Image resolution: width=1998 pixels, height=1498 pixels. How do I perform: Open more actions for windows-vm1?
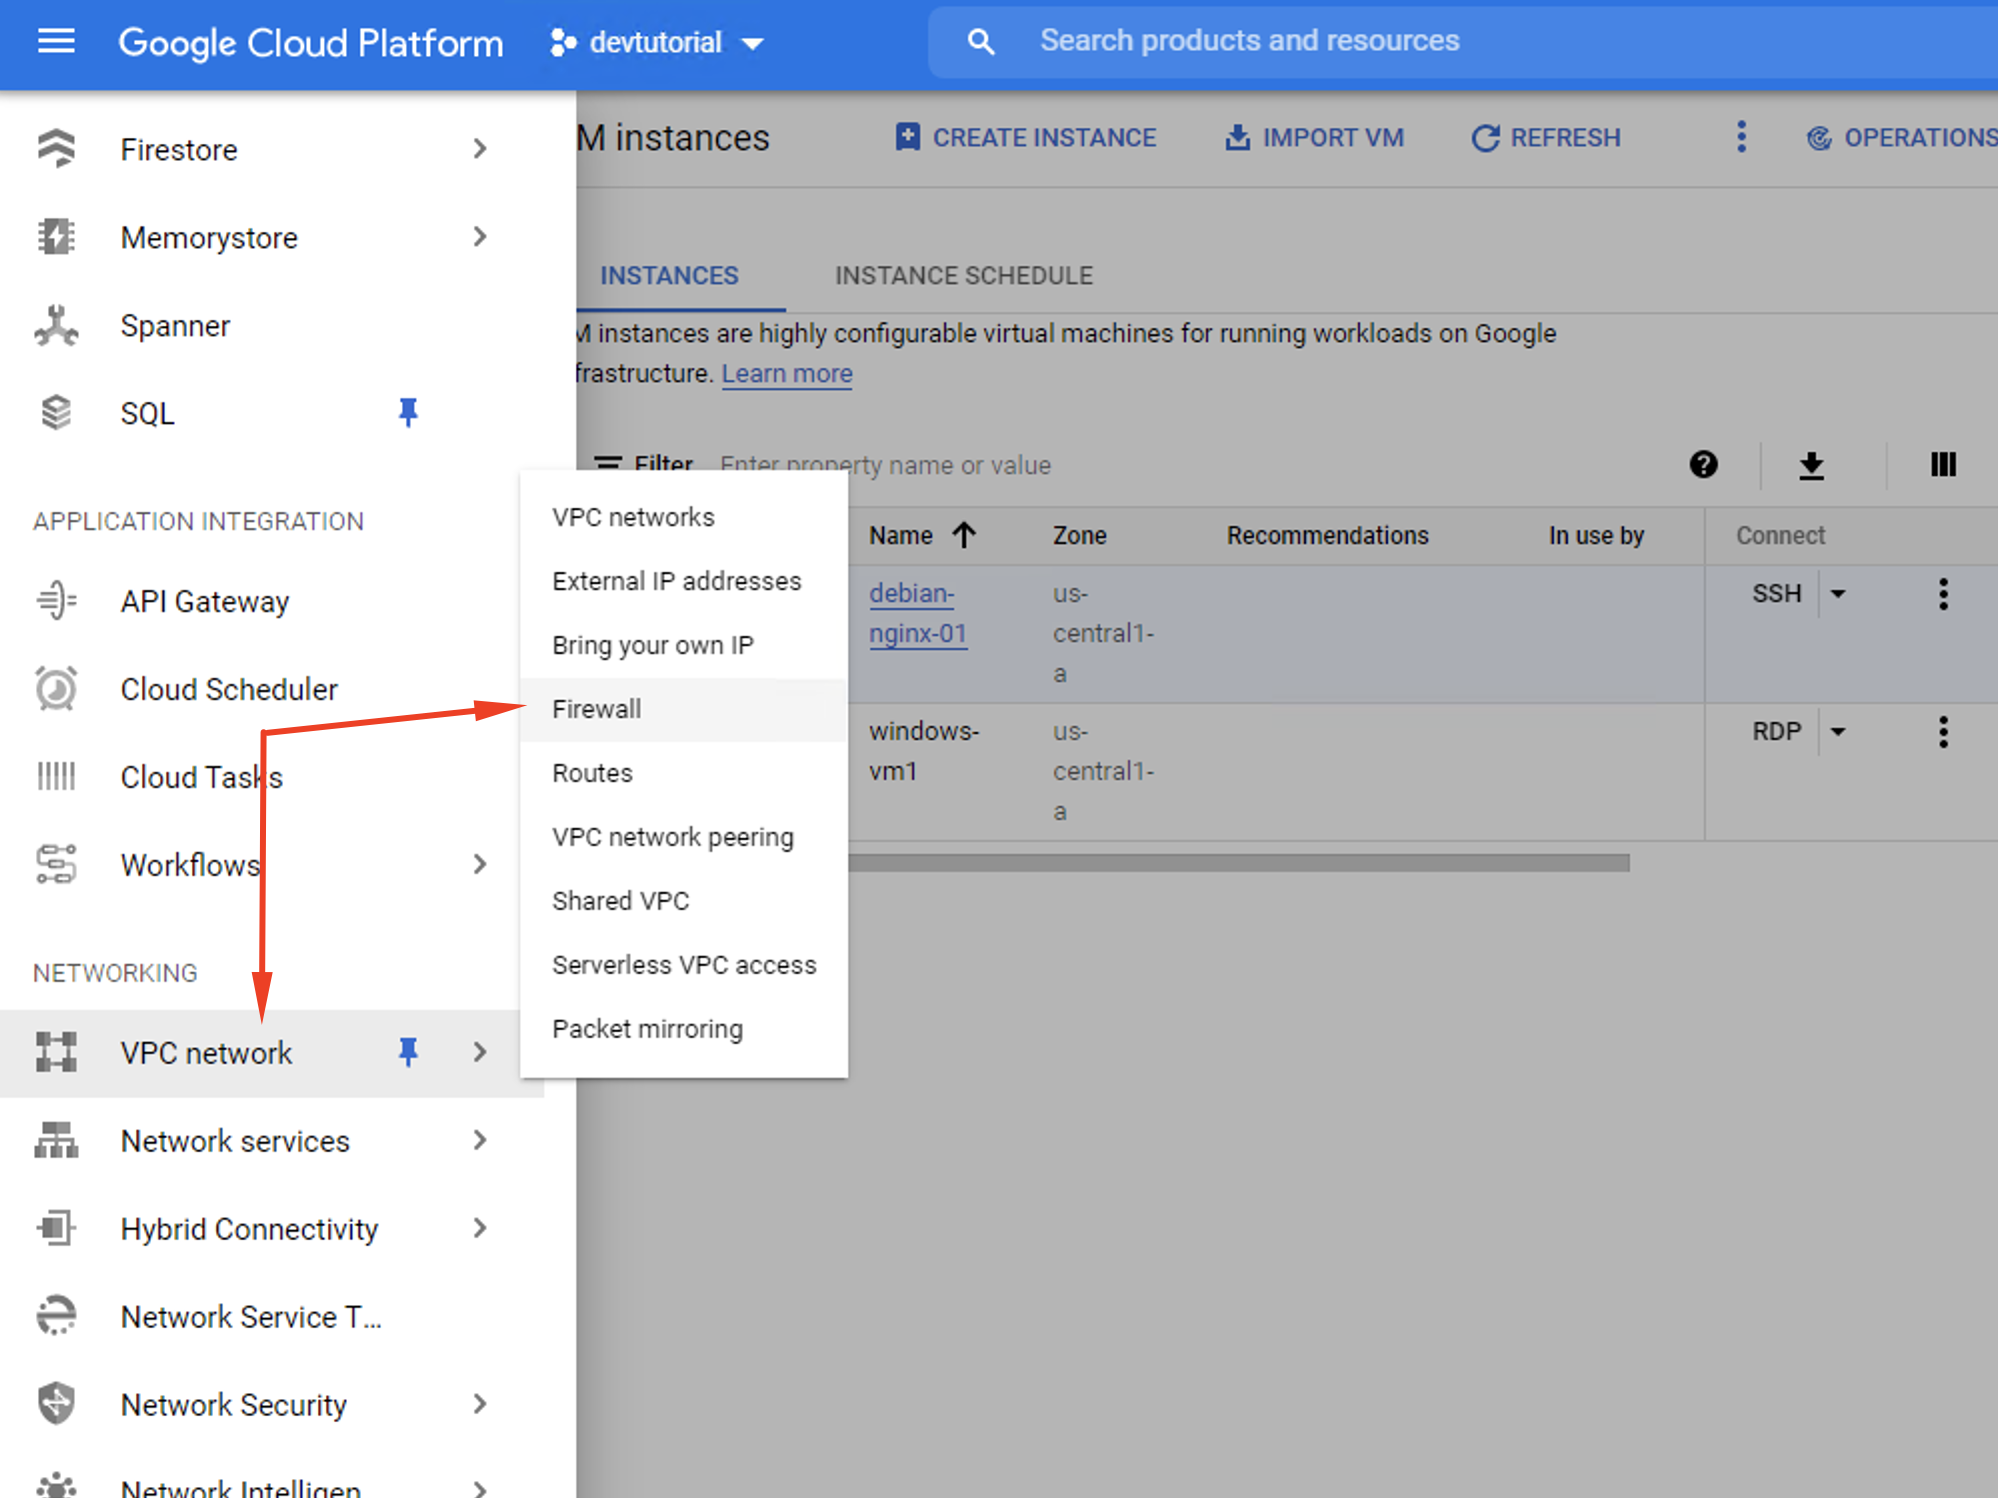point(1943,732)
